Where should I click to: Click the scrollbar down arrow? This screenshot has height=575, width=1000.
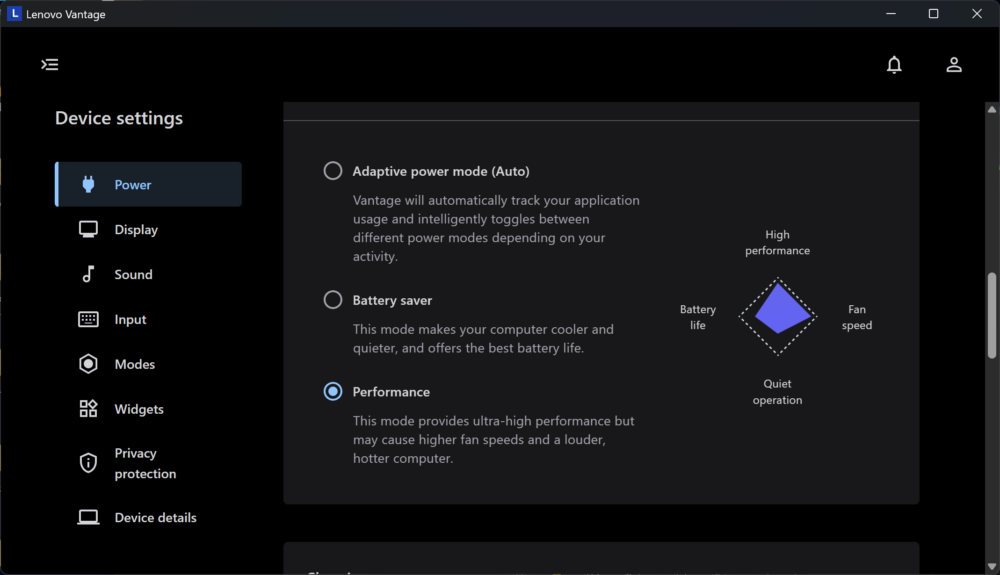(992, 566)
